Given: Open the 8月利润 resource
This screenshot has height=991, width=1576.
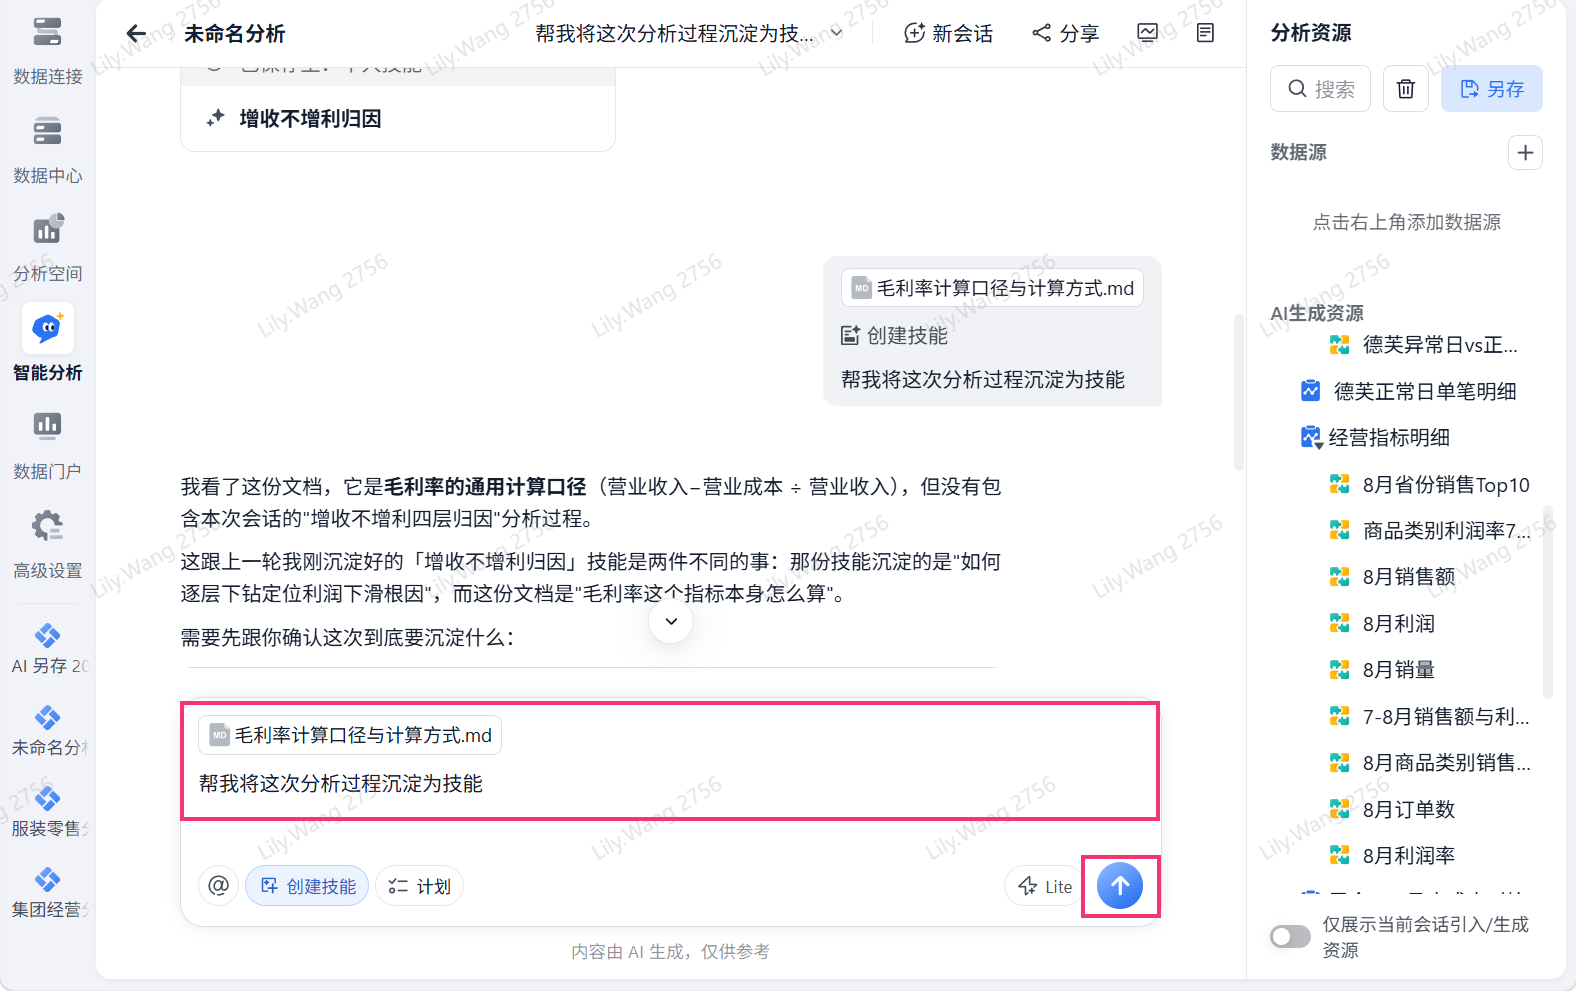Looking at the screenshot, I should coord(1383,624).
